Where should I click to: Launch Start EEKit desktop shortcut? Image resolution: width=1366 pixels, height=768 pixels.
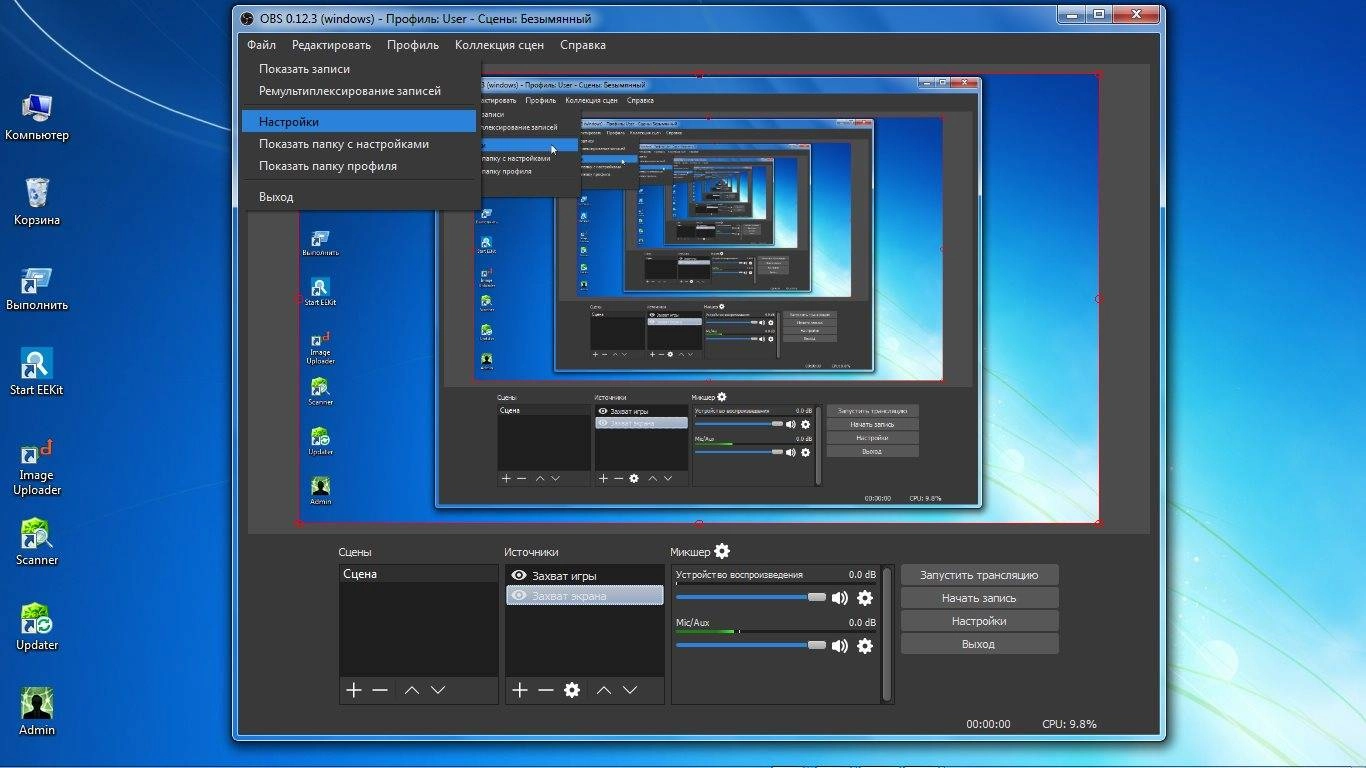coord(37,371)
